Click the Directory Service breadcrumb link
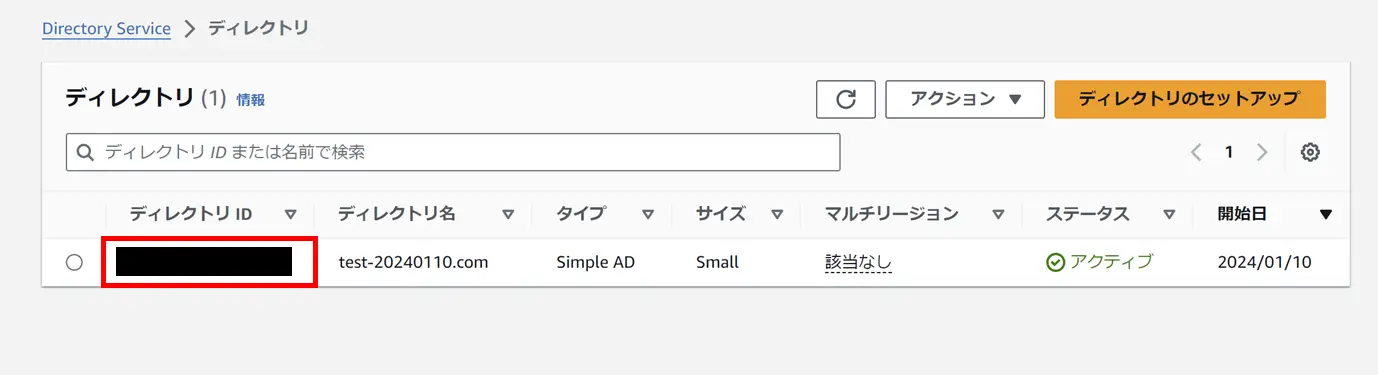 coord(106,28)
